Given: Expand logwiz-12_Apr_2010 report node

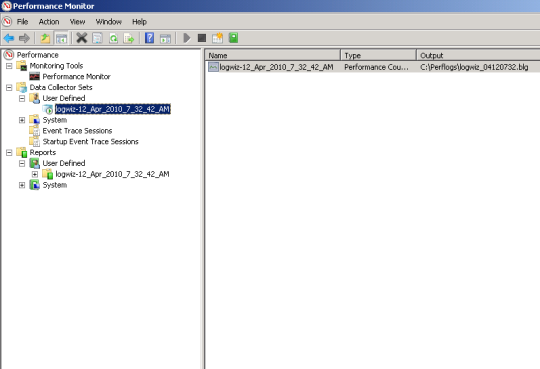Looking at the screenshot, I should [35, 174].
